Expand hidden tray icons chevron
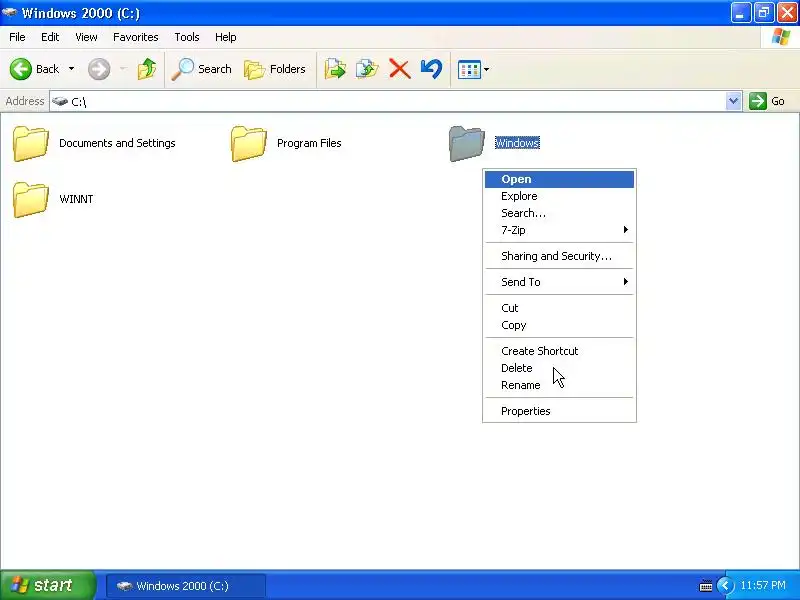The image size is (800, 600). coord(725,586)
